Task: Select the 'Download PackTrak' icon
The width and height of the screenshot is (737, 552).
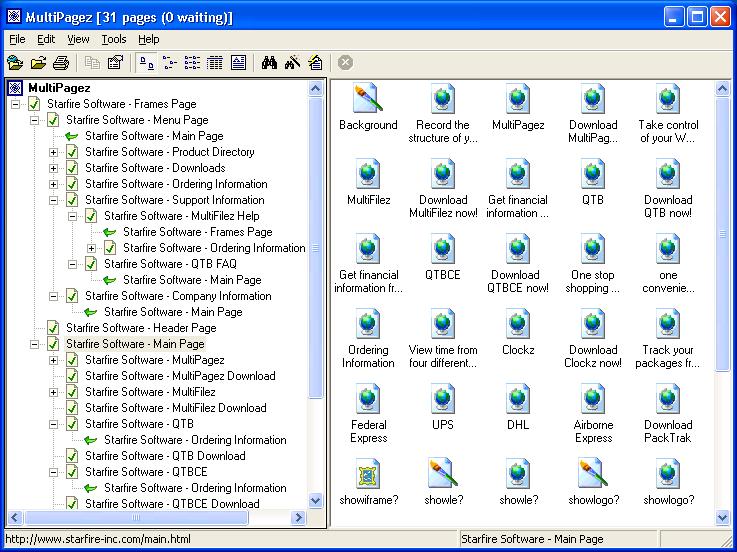Action: pyautogui.click(x=668, y=399)
